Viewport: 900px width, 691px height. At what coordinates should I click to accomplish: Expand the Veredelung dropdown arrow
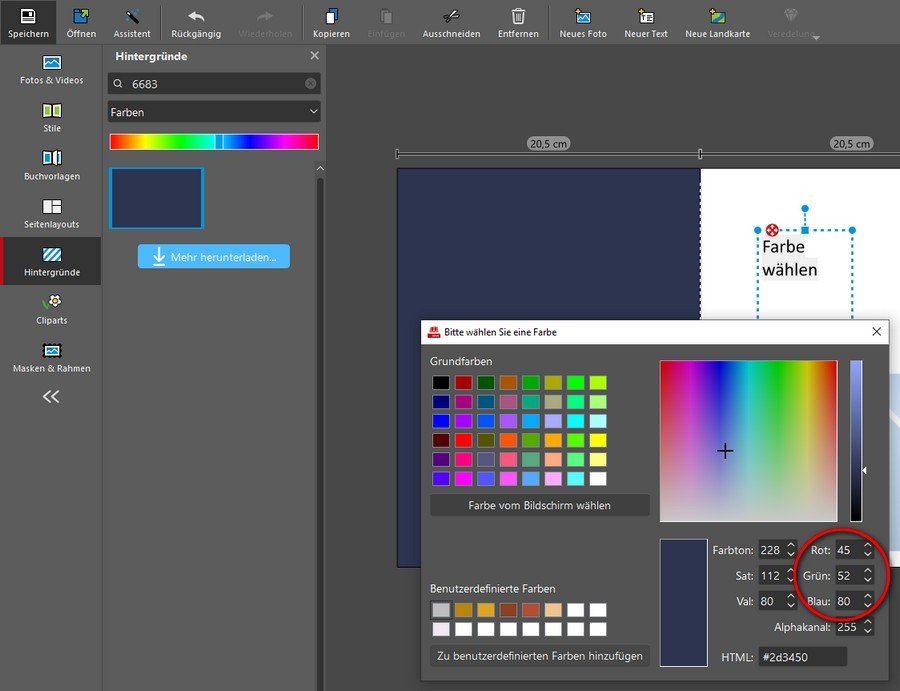point(816,38)
